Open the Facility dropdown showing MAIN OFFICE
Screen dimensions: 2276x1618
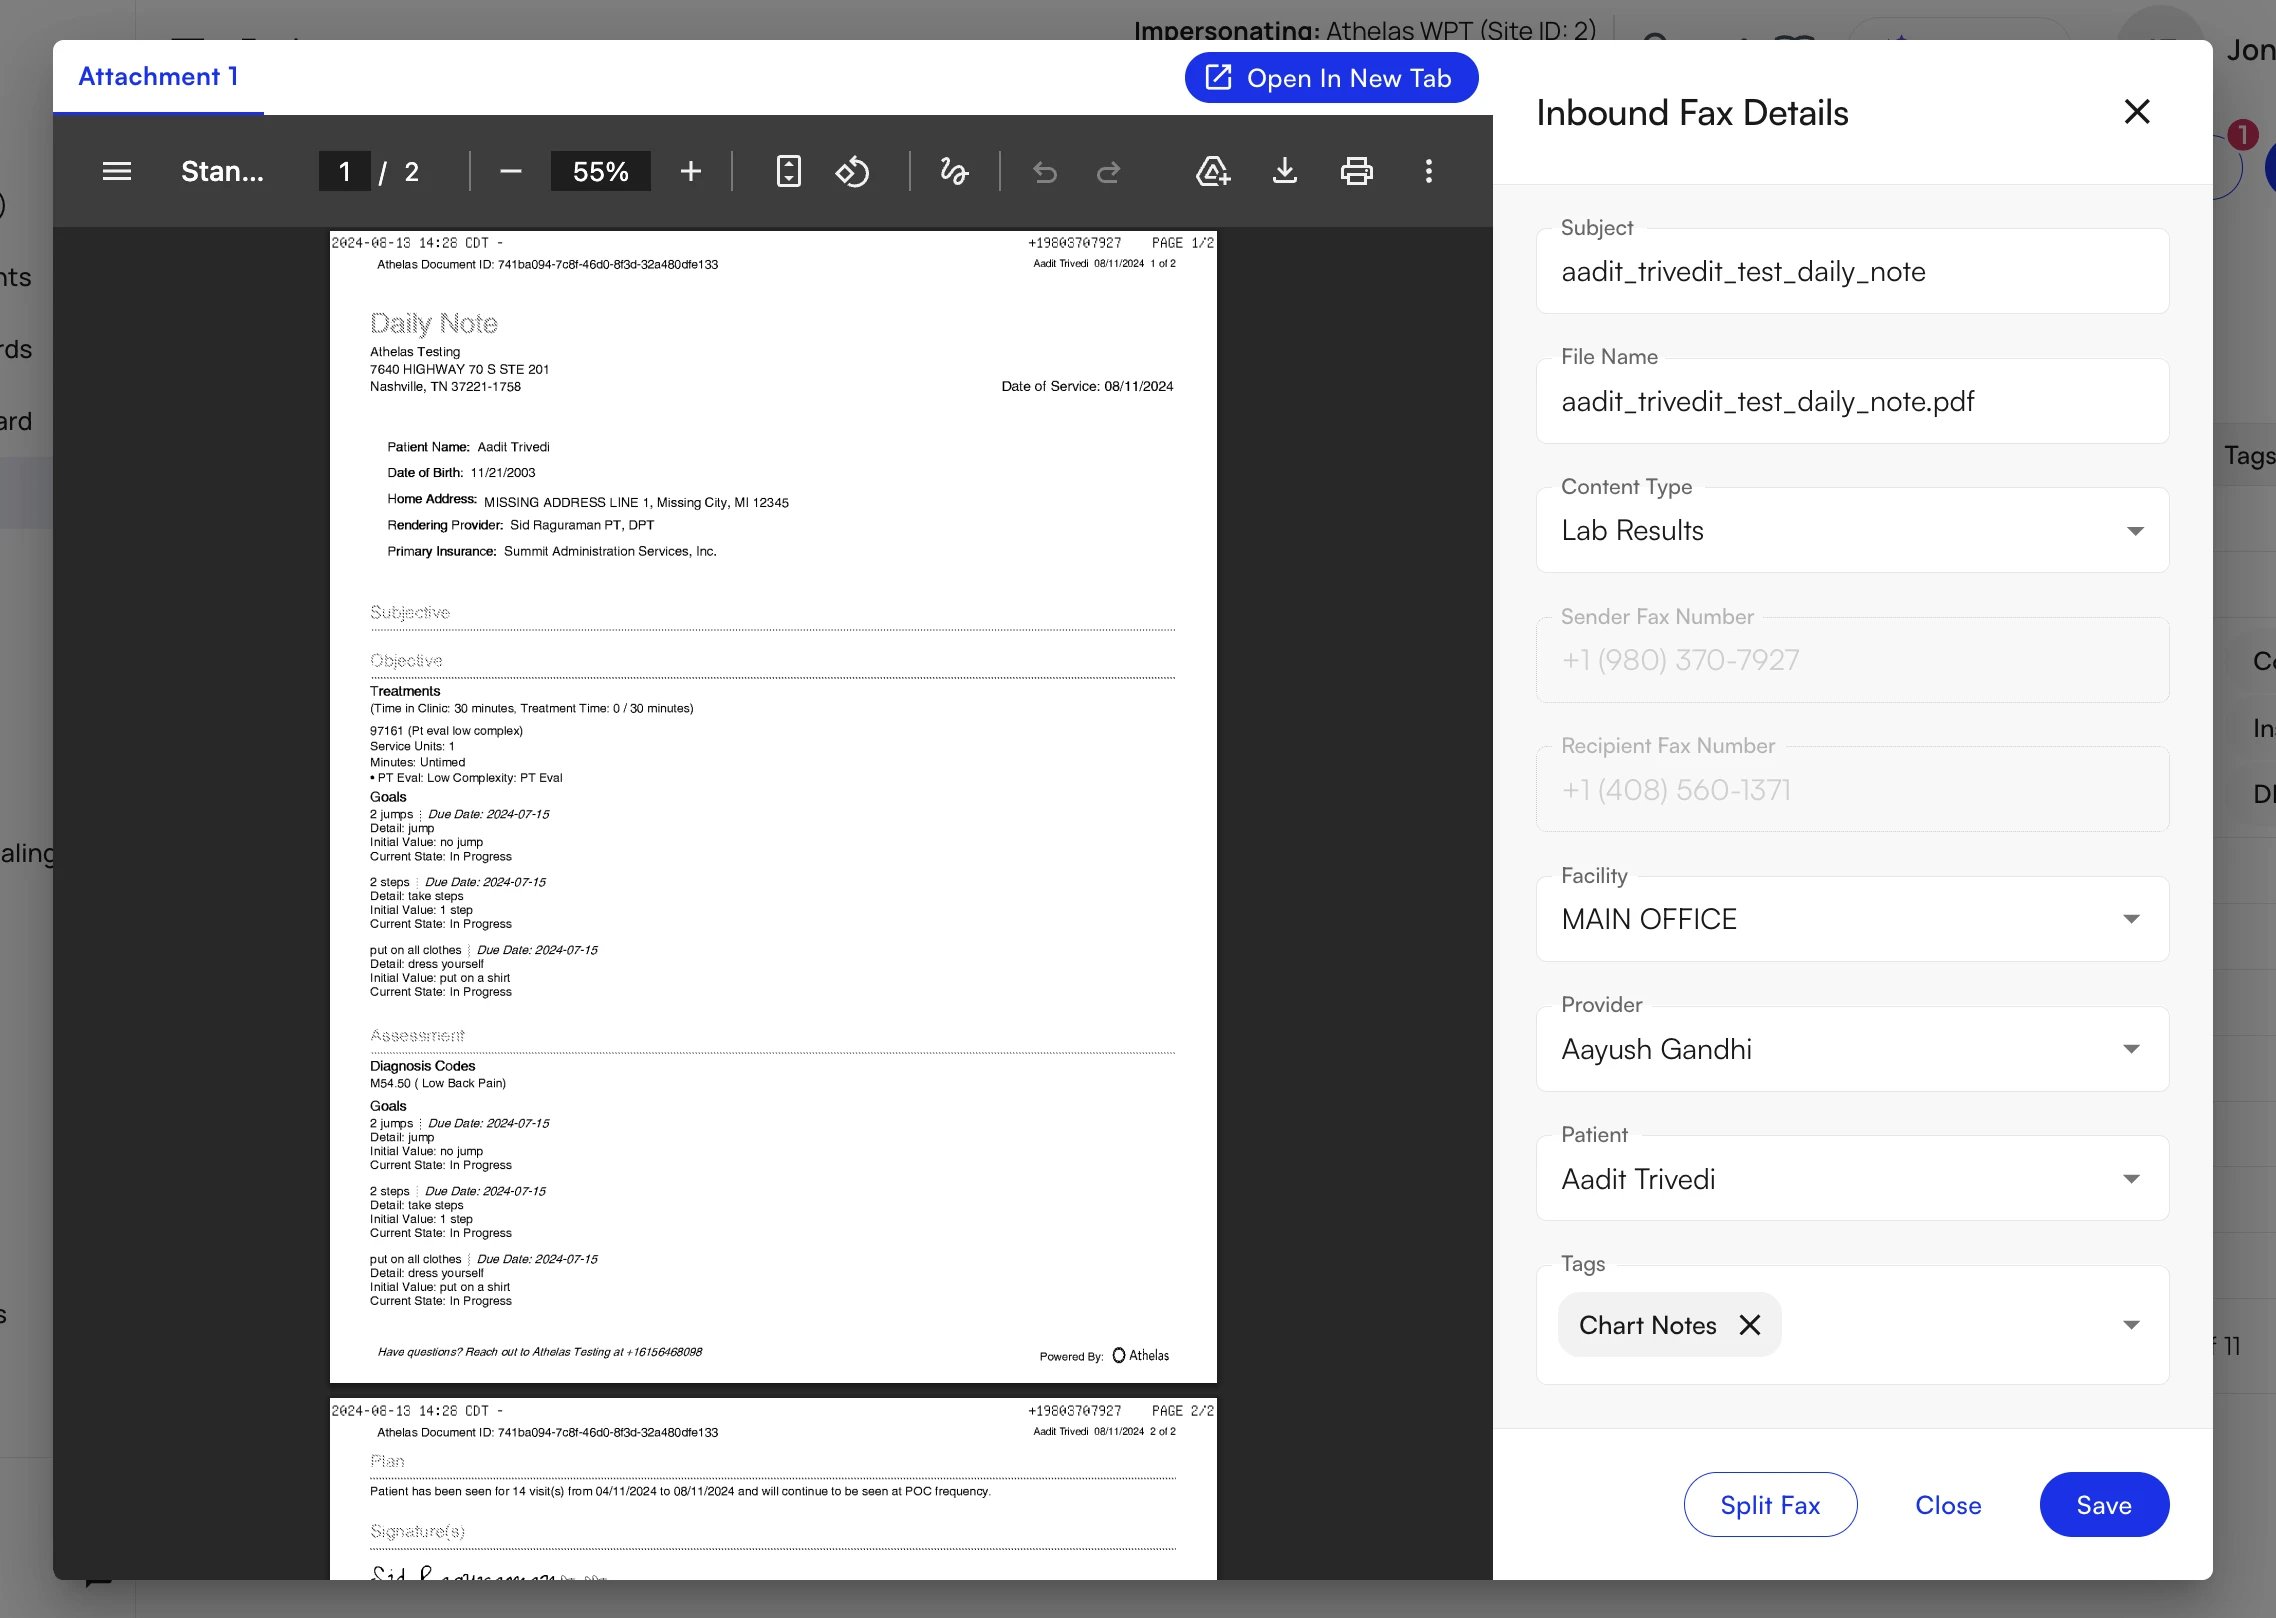pos(1852,919)
